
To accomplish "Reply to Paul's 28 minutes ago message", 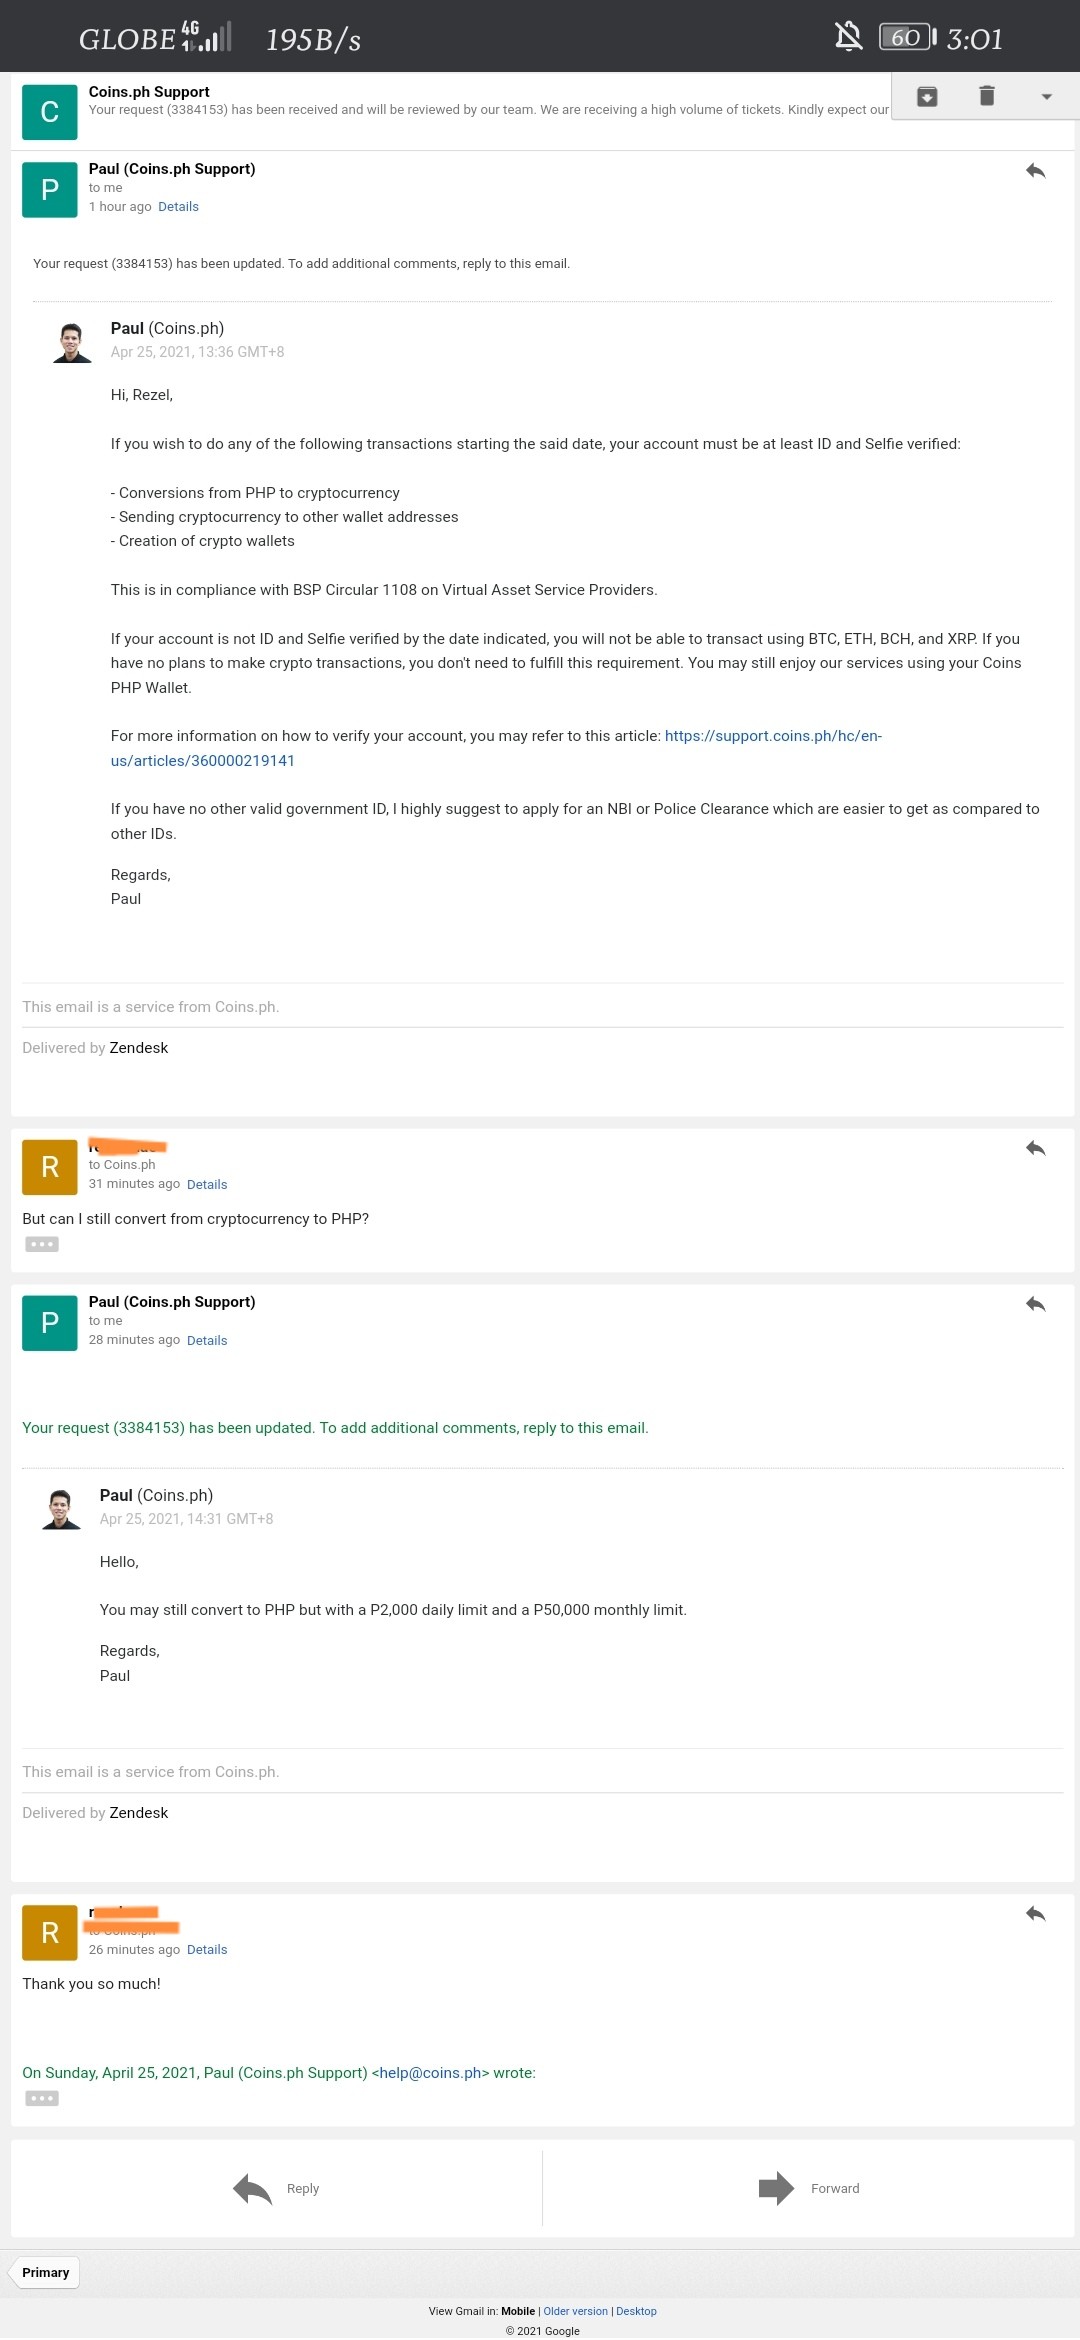I will pyautogui.click(x=1035, y=1304).
